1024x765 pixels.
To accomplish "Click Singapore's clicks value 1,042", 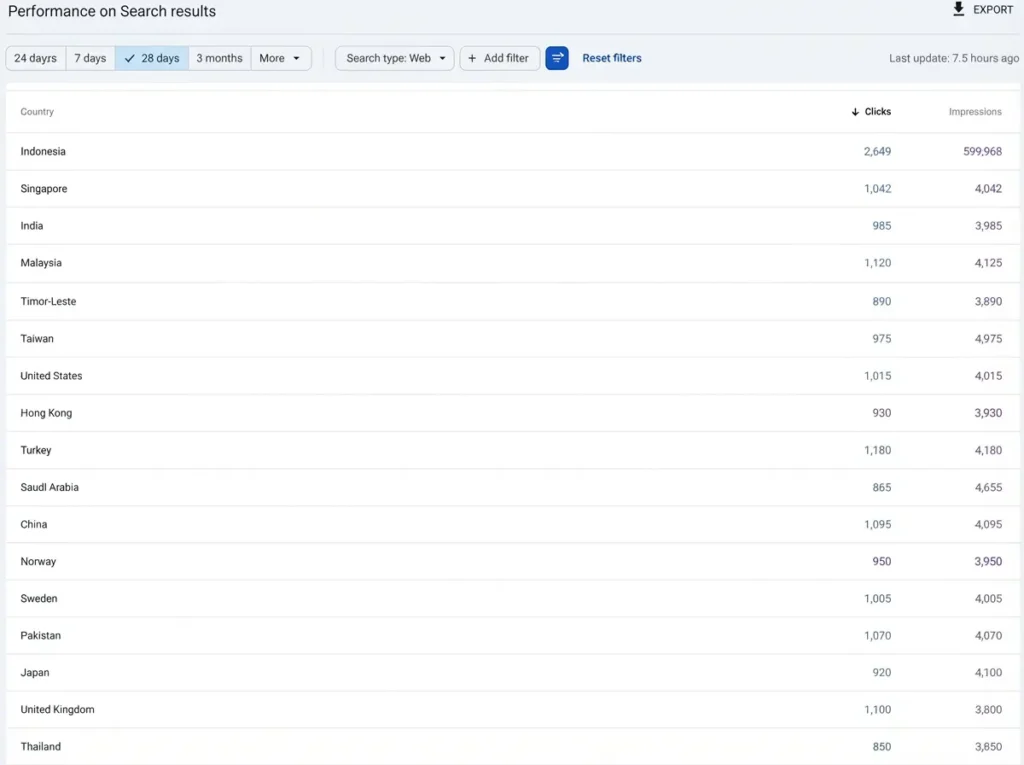I will tap(877, 189).
